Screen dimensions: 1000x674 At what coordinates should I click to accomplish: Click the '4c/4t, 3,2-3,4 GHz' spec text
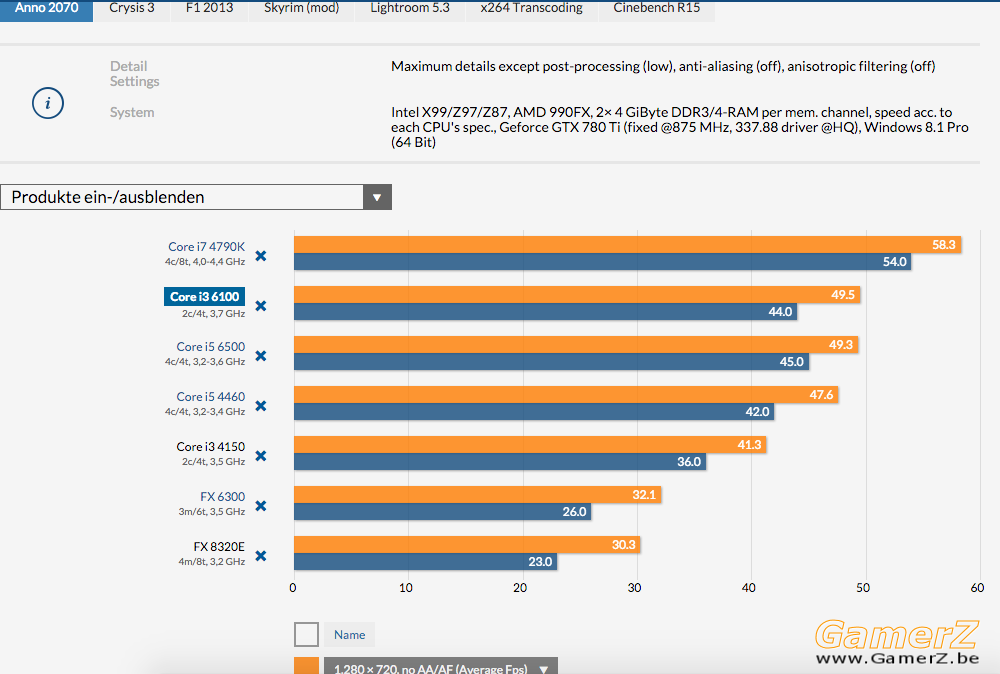tap(205, 411)
